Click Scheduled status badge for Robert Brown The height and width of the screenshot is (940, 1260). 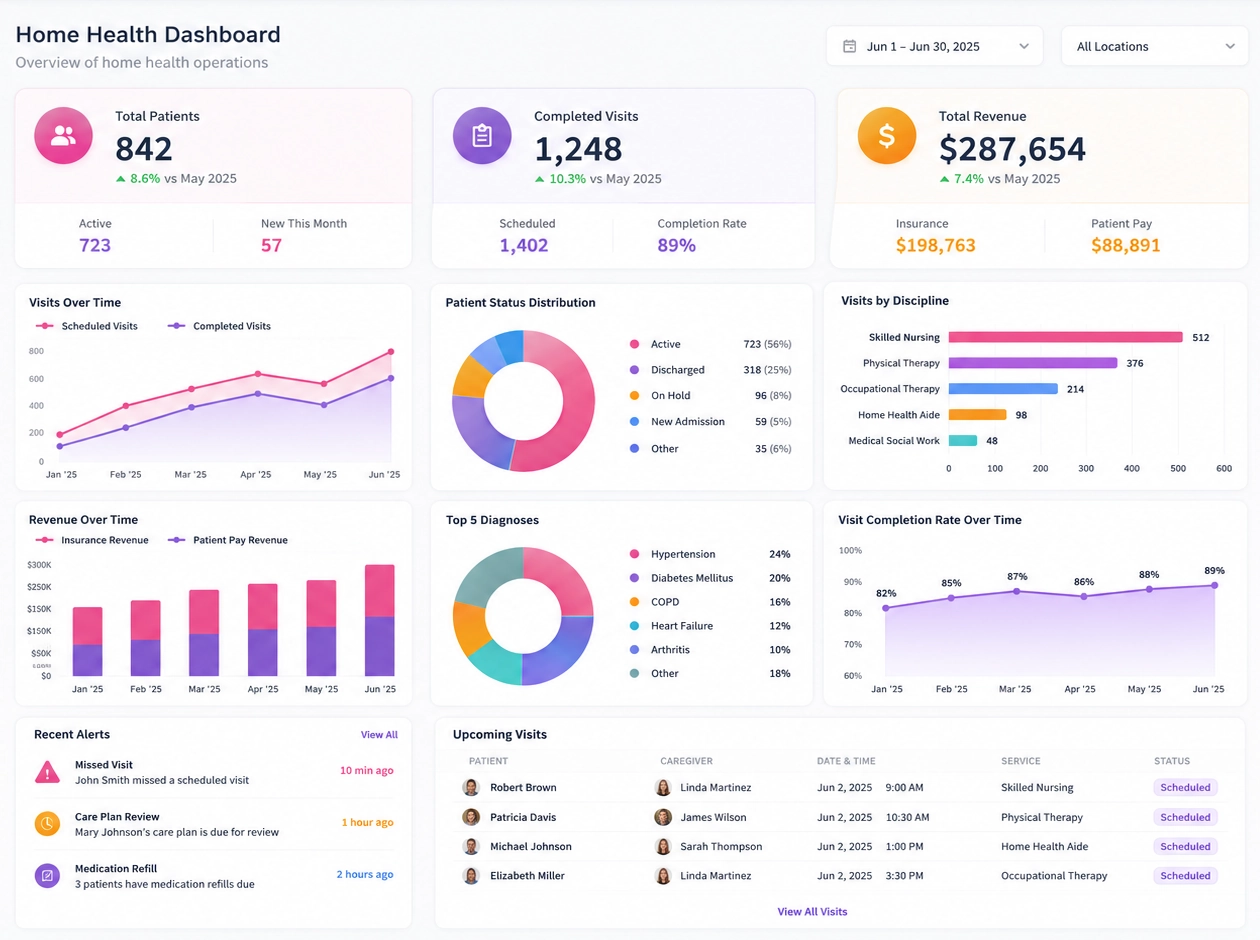coord(1185,788)
